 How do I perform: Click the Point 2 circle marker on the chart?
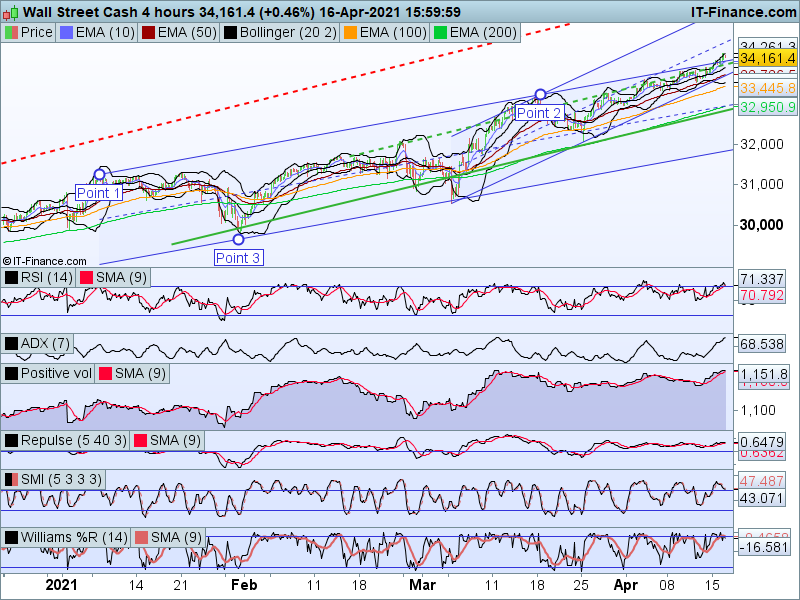(540, 94)
